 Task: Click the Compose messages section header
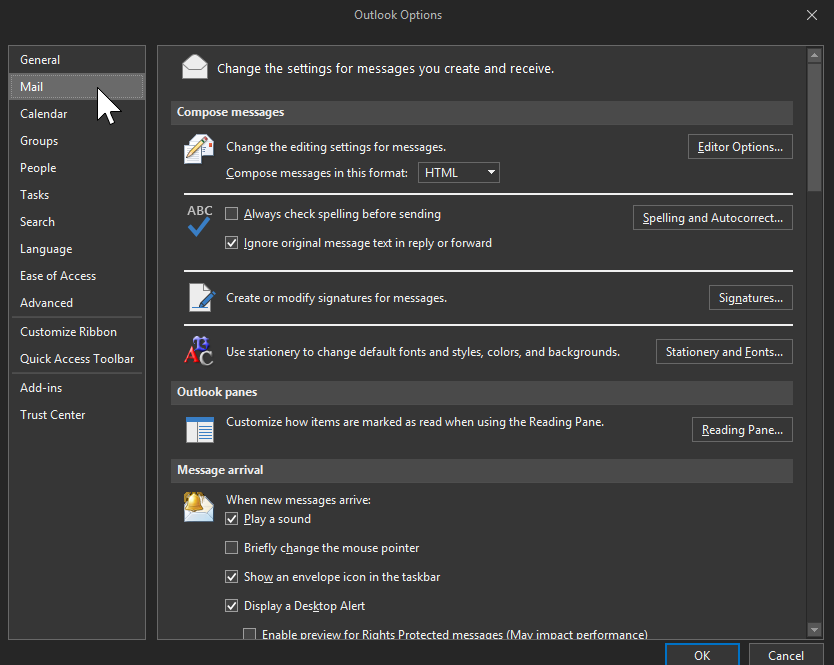(482, 112)
